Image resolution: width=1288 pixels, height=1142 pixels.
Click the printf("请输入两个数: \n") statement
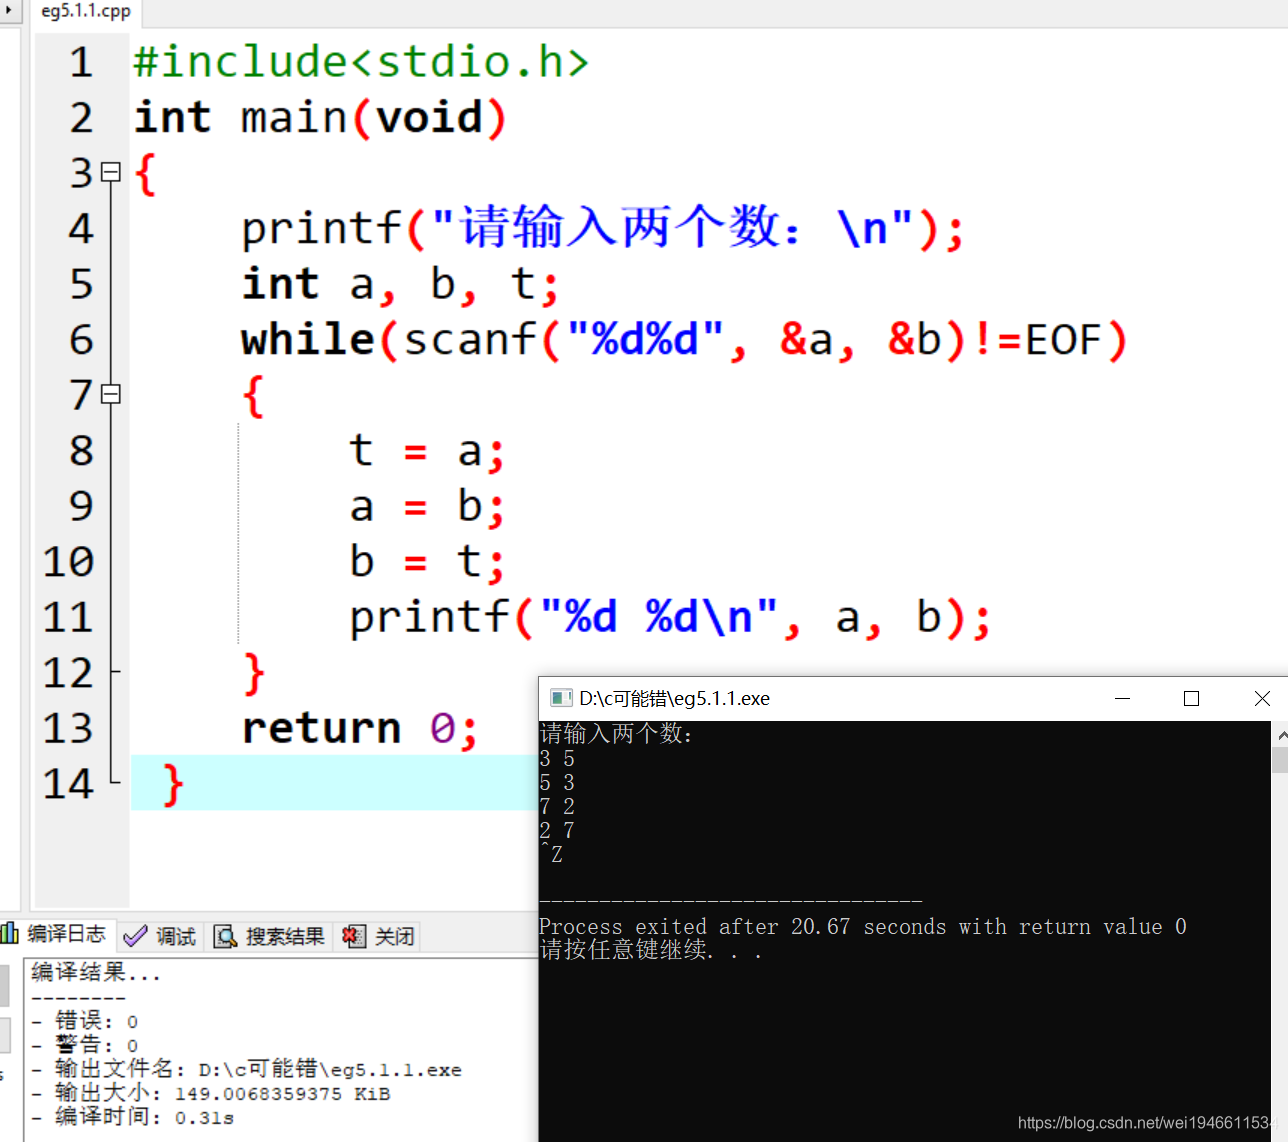(x=602, y=228)
